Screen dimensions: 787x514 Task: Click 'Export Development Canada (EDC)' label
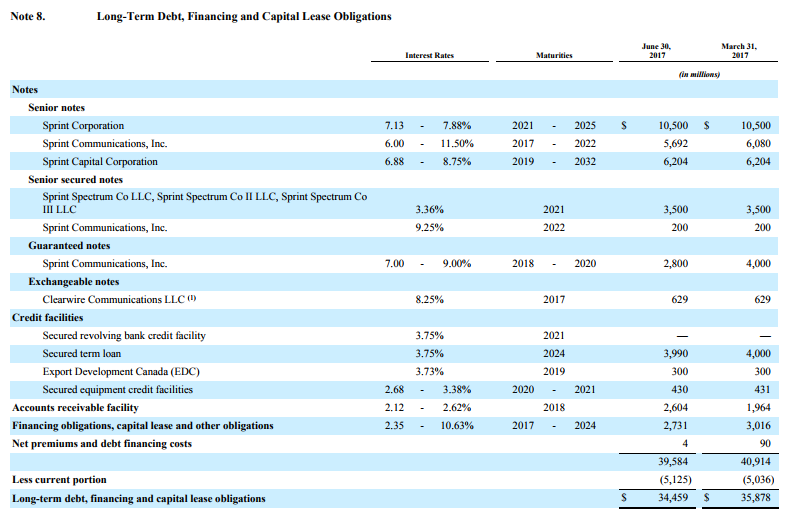121,372
